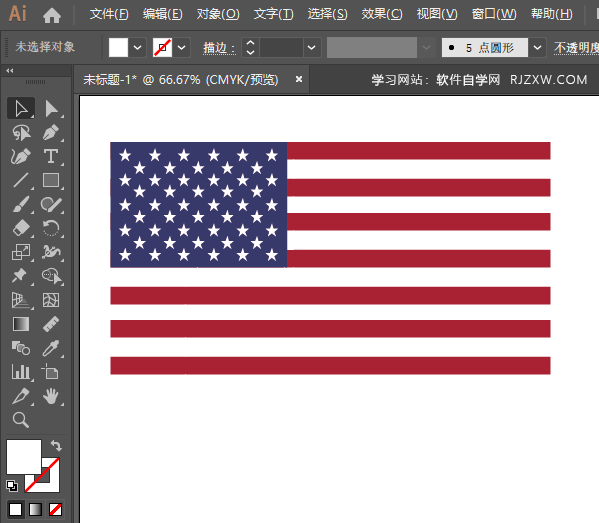
Task: Select the Blend tool
Action: click(21, 348)
